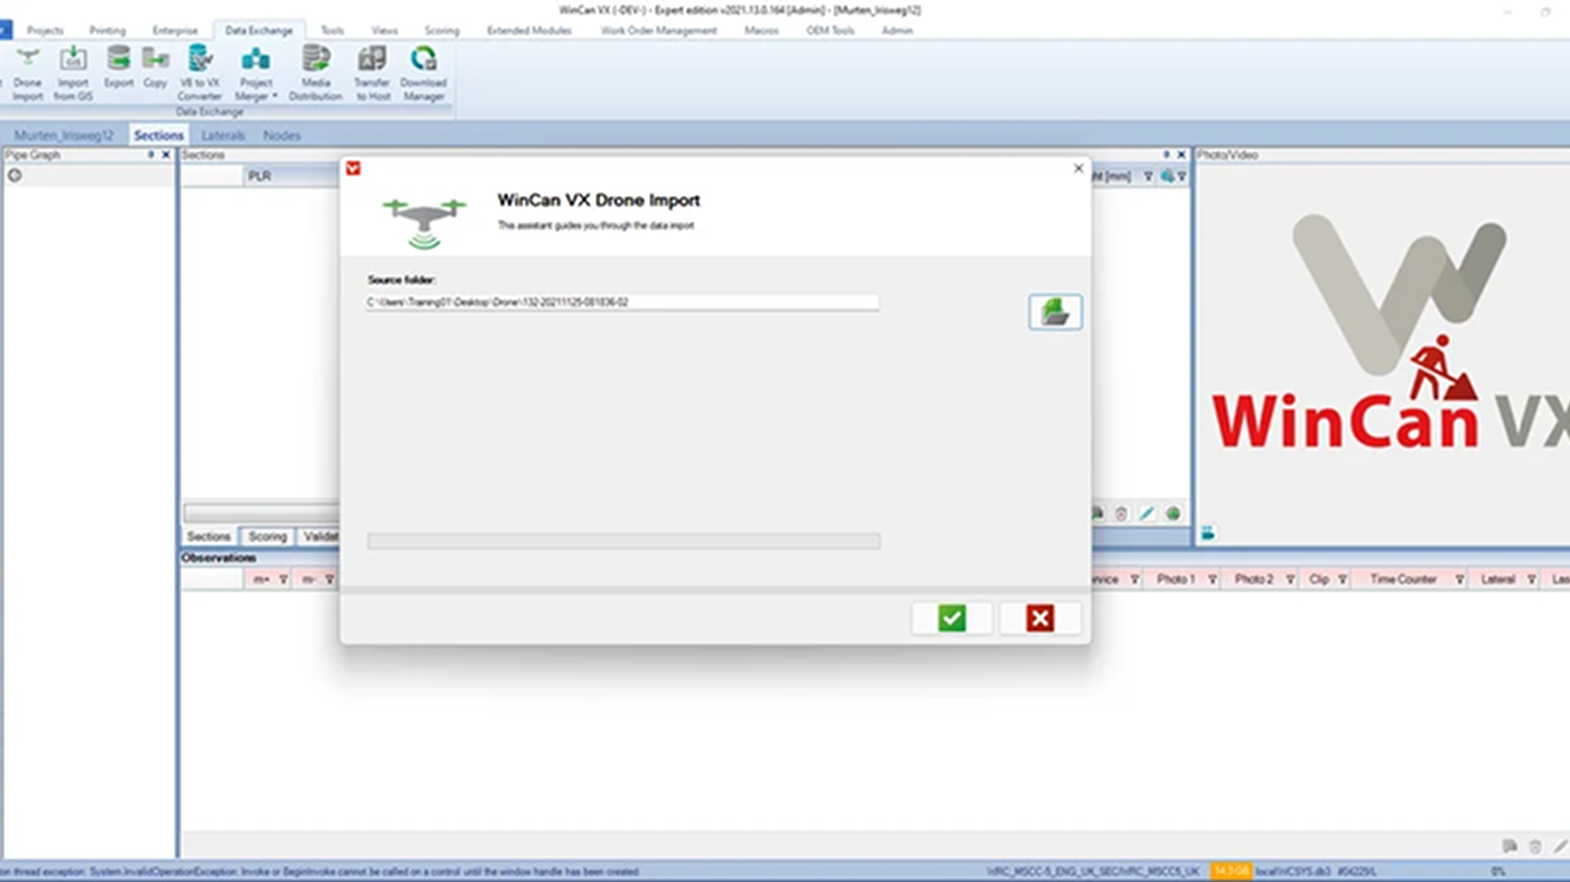Pin the Sections panel
Image resolution: width=1570 pixels, height=882 pixels.
click(1166, 155)
